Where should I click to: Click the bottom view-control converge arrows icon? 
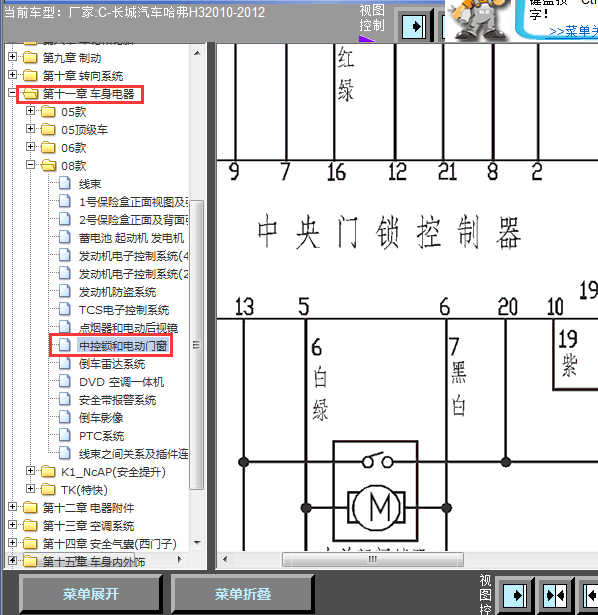tap(555, 596)
